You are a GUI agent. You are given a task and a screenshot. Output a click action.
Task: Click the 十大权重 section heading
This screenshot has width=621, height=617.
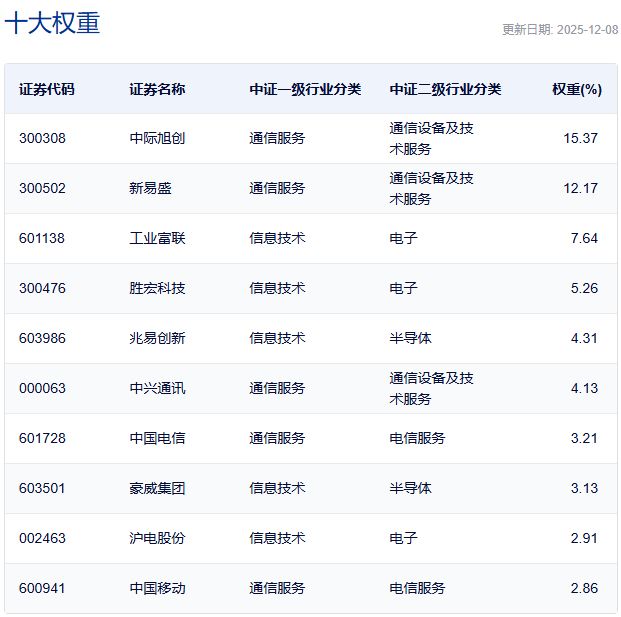[x=52, y=24]
